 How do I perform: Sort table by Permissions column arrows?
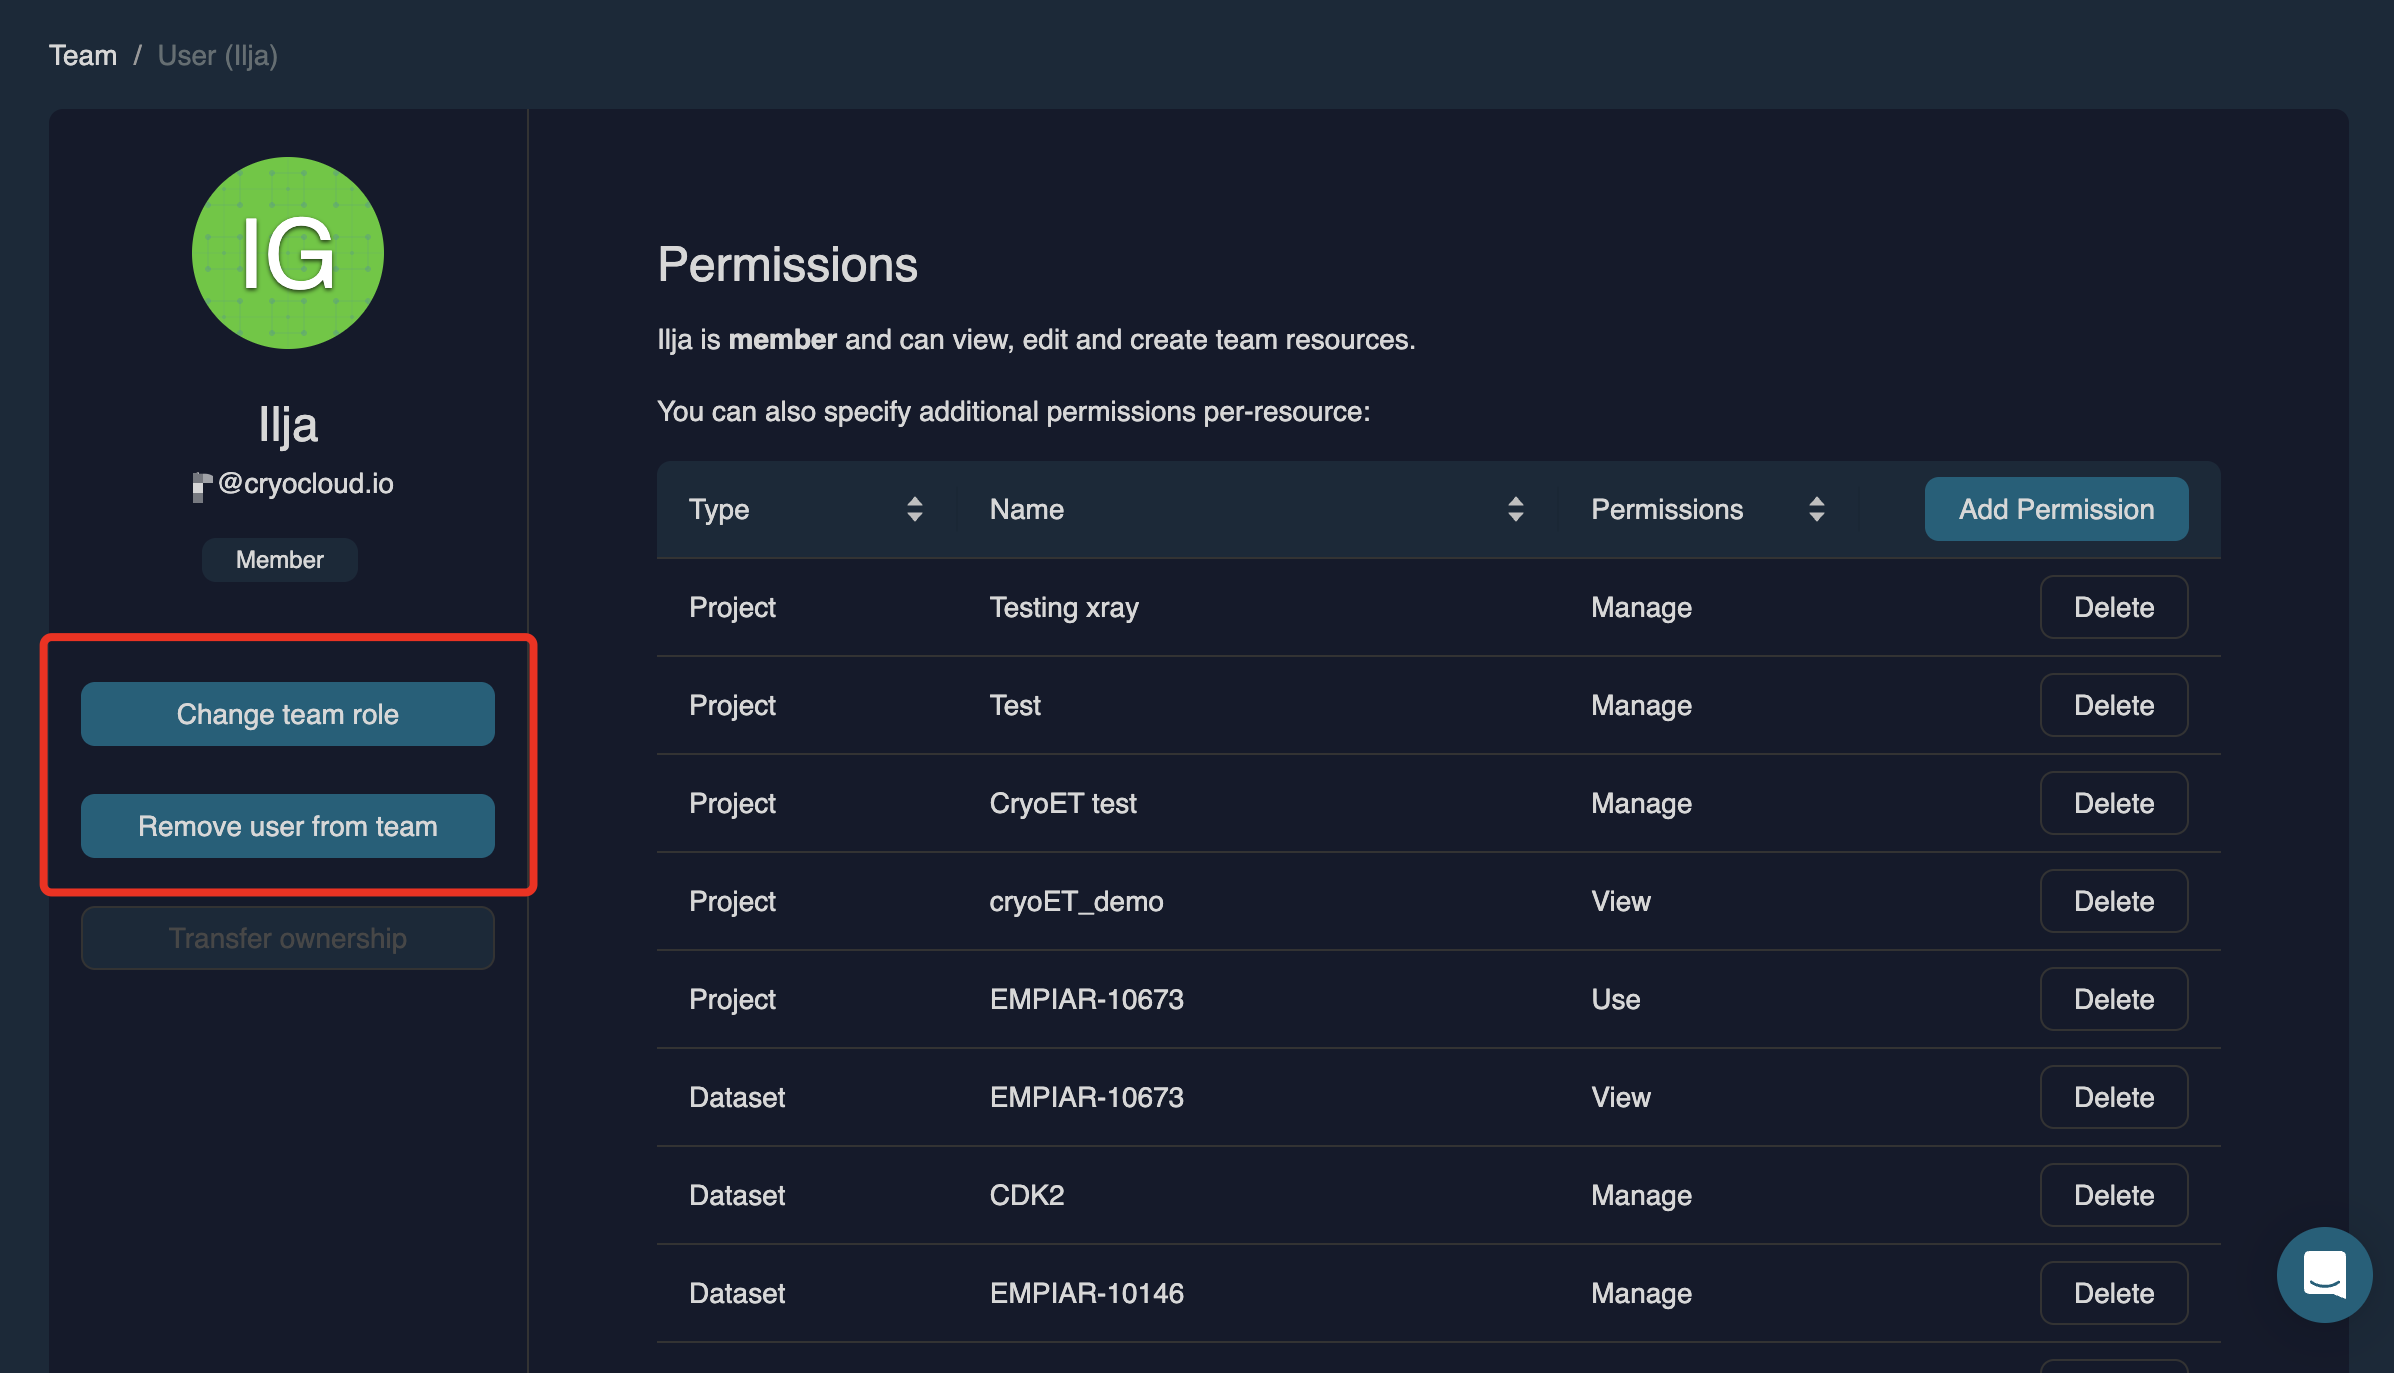(x=1816, y=509)
